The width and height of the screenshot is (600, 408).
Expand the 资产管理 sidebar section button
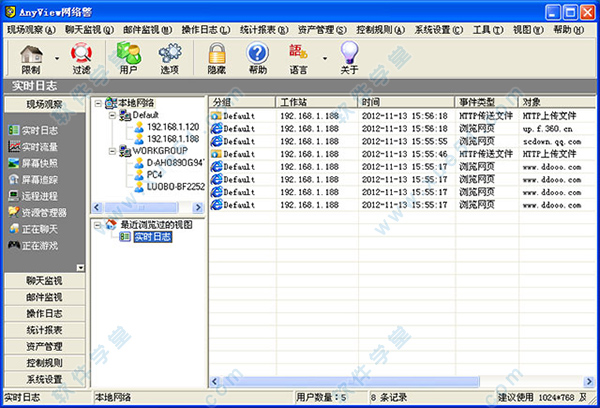pos(44,347)
